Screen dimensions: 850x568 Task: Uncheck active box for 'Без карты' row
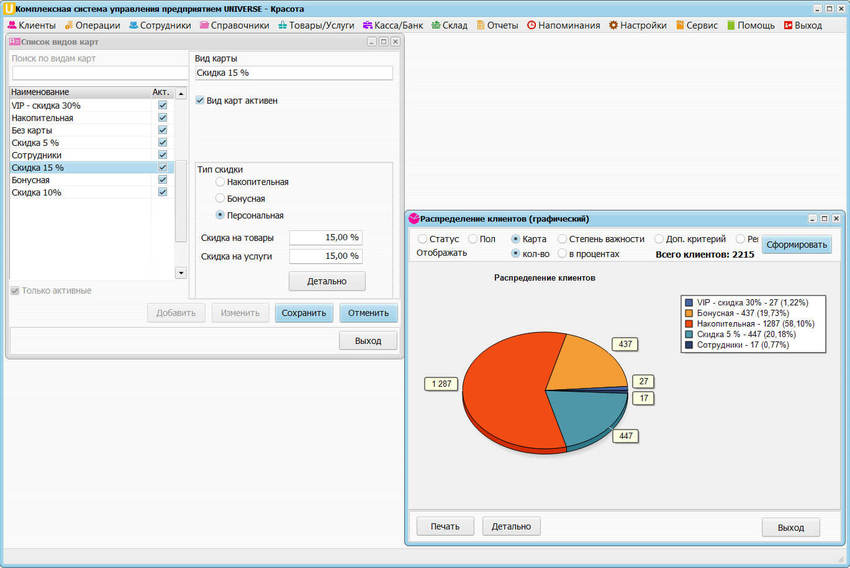tap(163, 130)
